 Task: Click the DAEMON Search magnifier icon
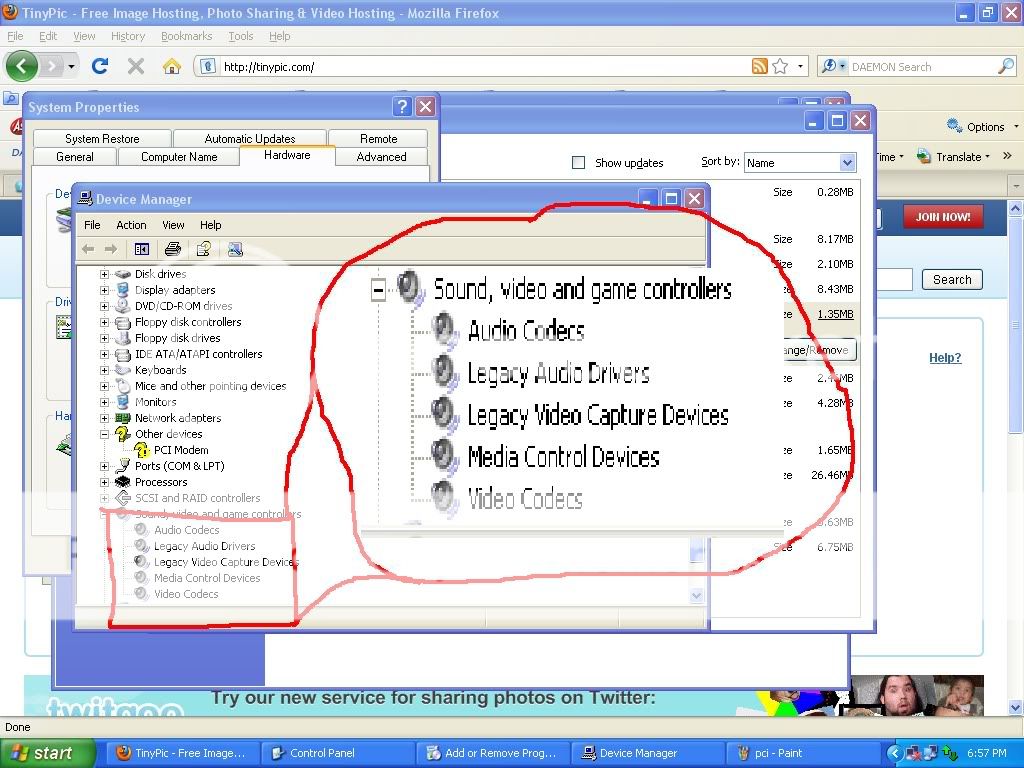(x=1006, y=66)
